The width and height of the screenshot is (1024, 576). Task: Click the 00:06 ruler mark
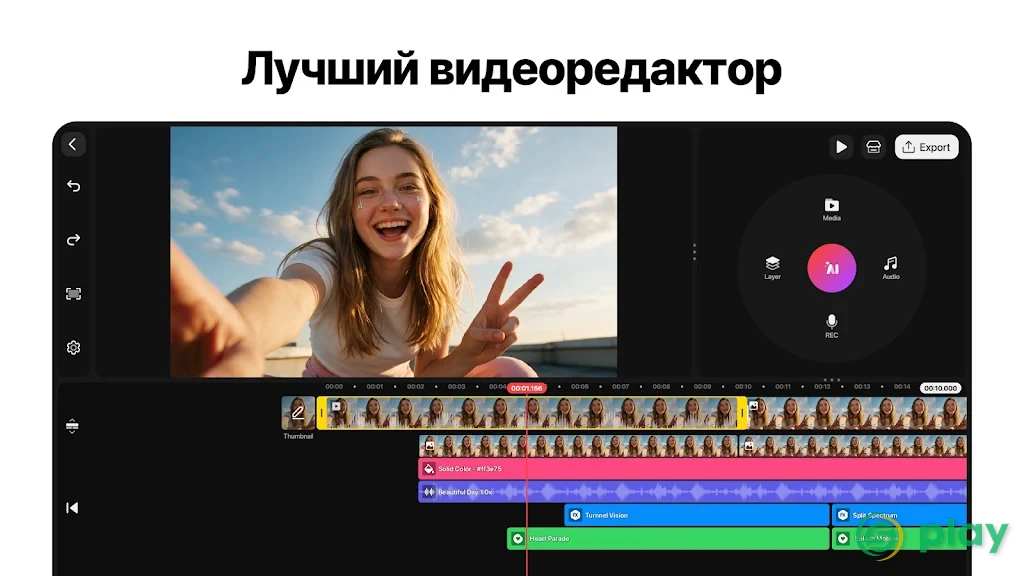579,387
